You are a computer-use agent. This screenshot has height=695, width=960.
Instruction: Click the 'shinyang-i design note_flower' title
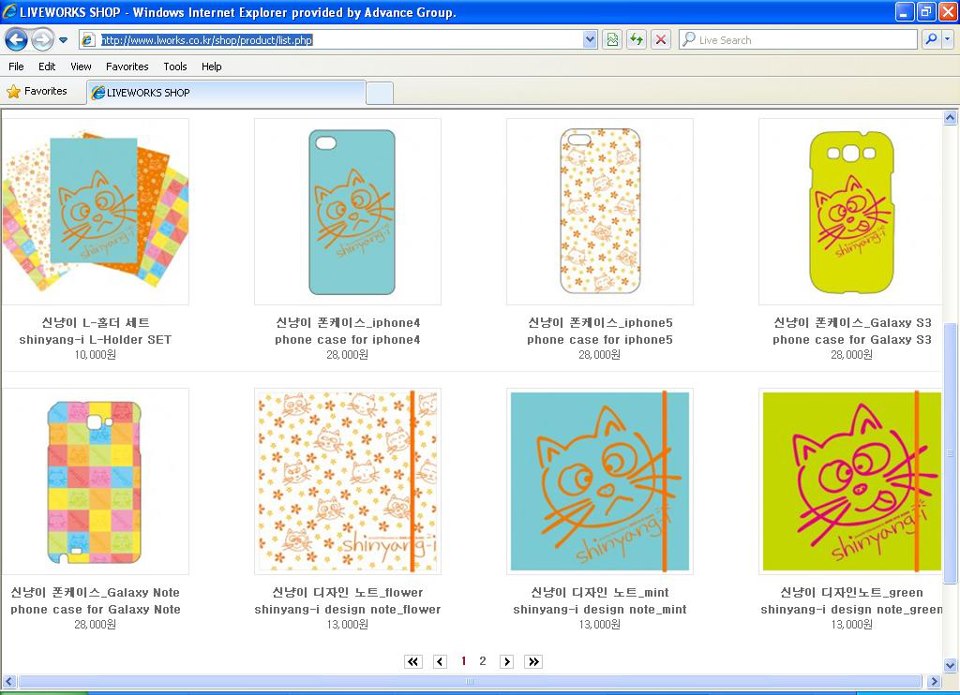348,610
